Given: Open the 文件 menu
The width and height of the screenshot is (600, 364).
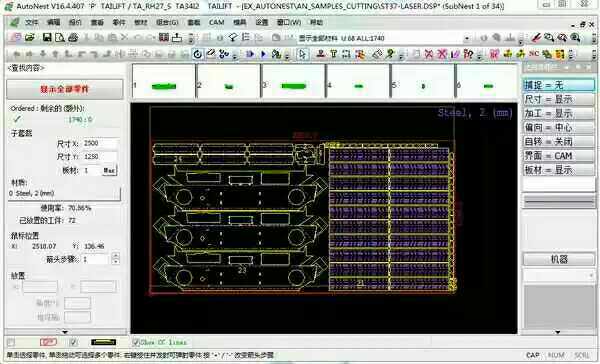Looking at the screenshot, I should coord(31,23).
